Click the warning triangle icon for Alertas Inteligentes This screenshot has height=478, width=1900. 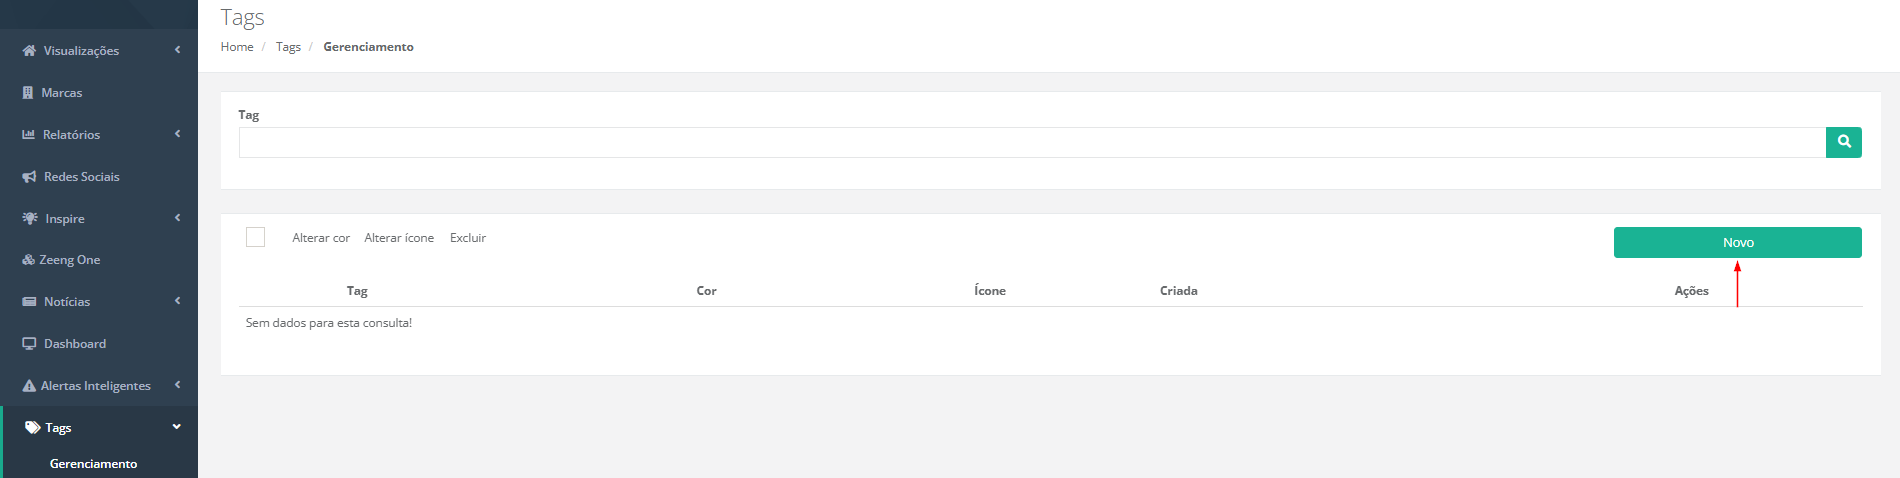pyautogui.click(x=29, y=386)
